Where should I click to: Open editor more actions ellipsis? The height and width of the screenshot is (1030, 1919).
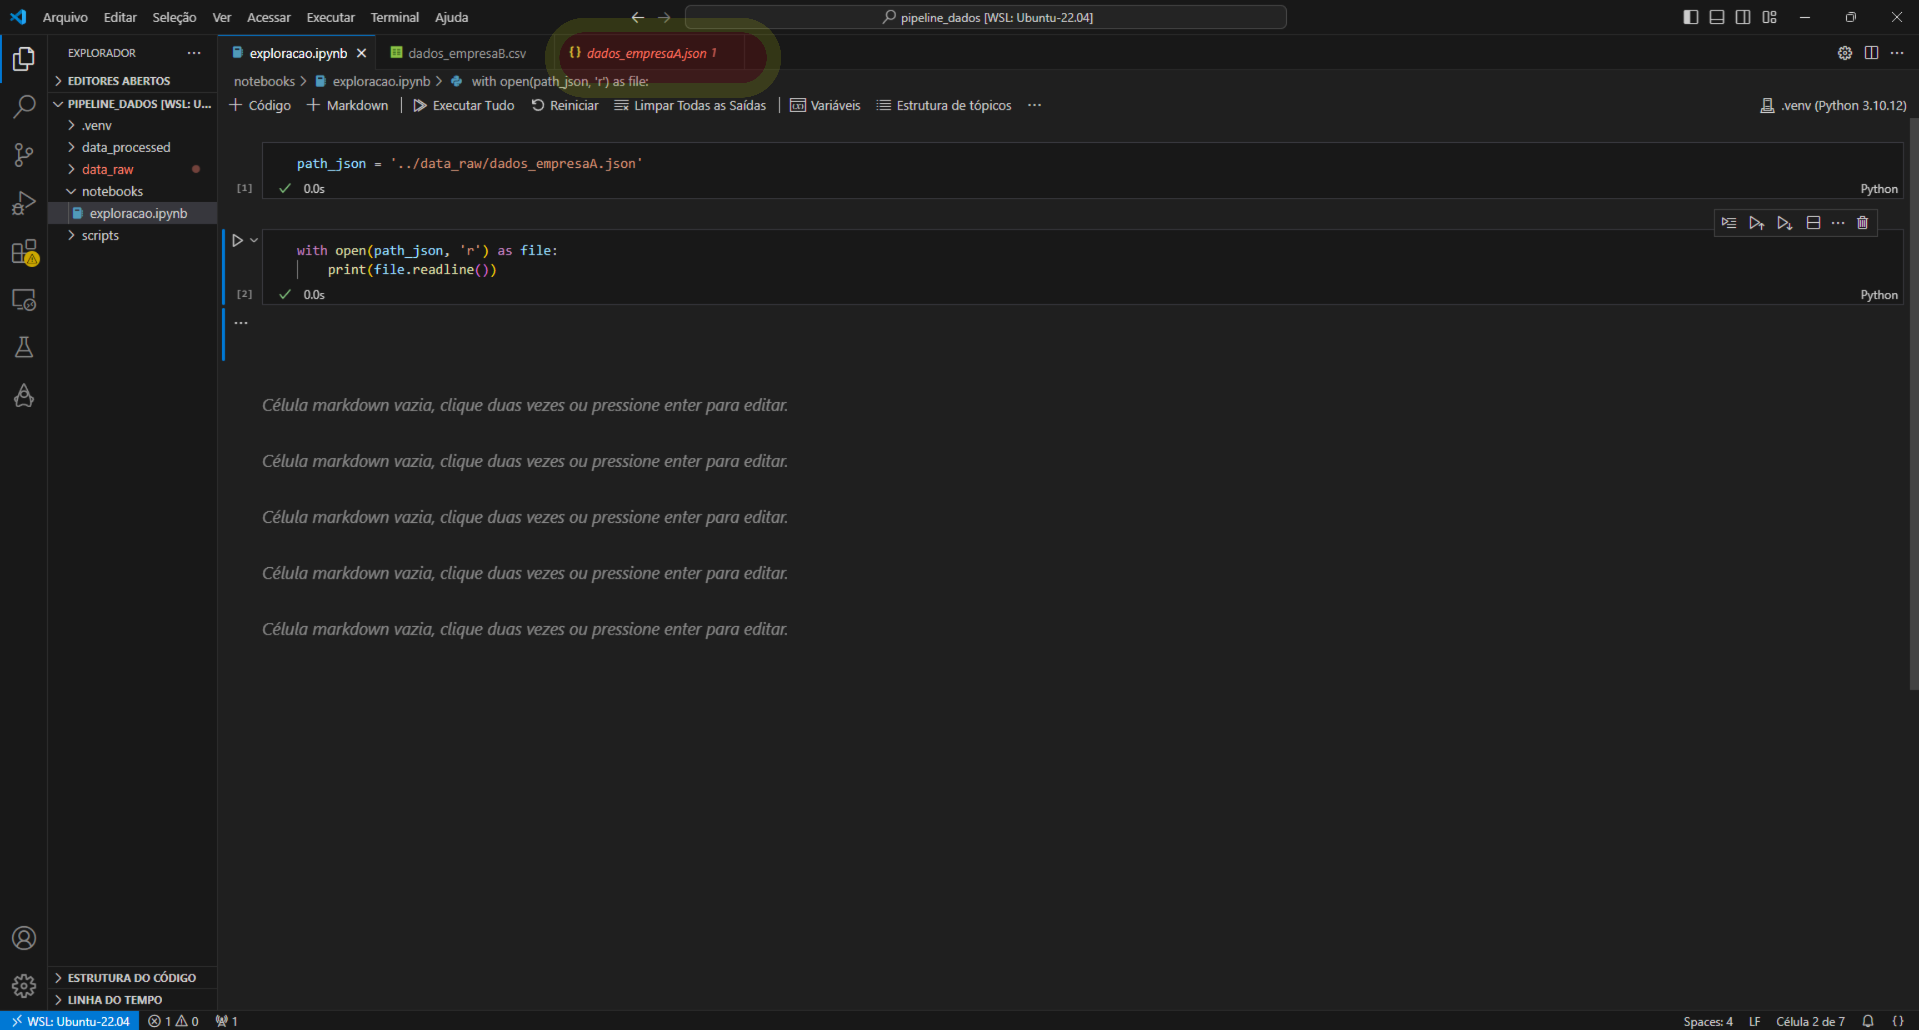point(1897,53)
